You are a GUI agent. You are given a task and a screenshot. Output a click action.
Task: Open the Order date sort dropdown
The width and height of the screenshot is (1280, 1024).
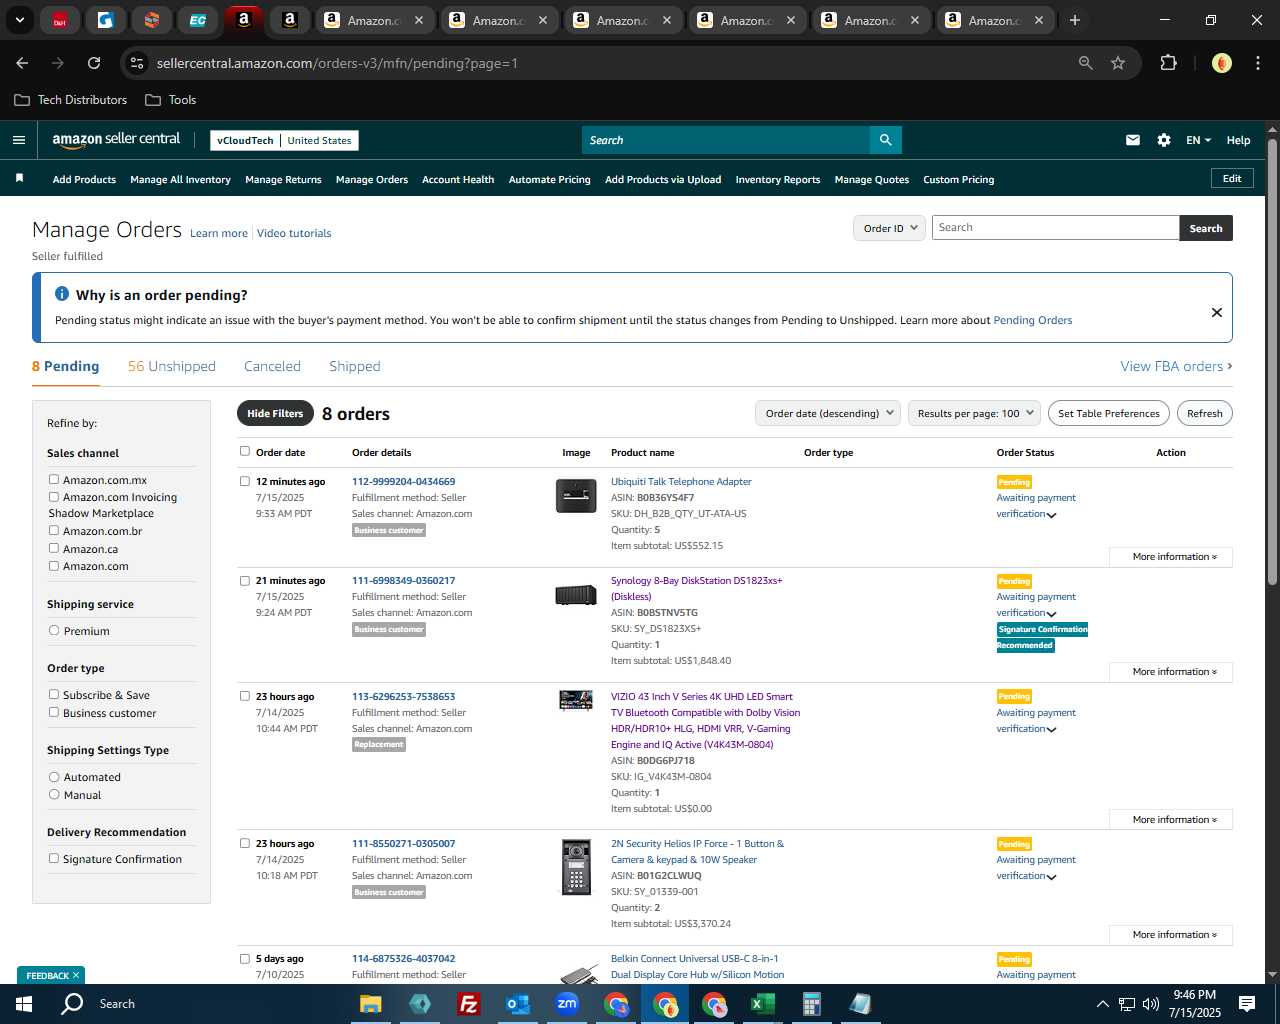828,413
